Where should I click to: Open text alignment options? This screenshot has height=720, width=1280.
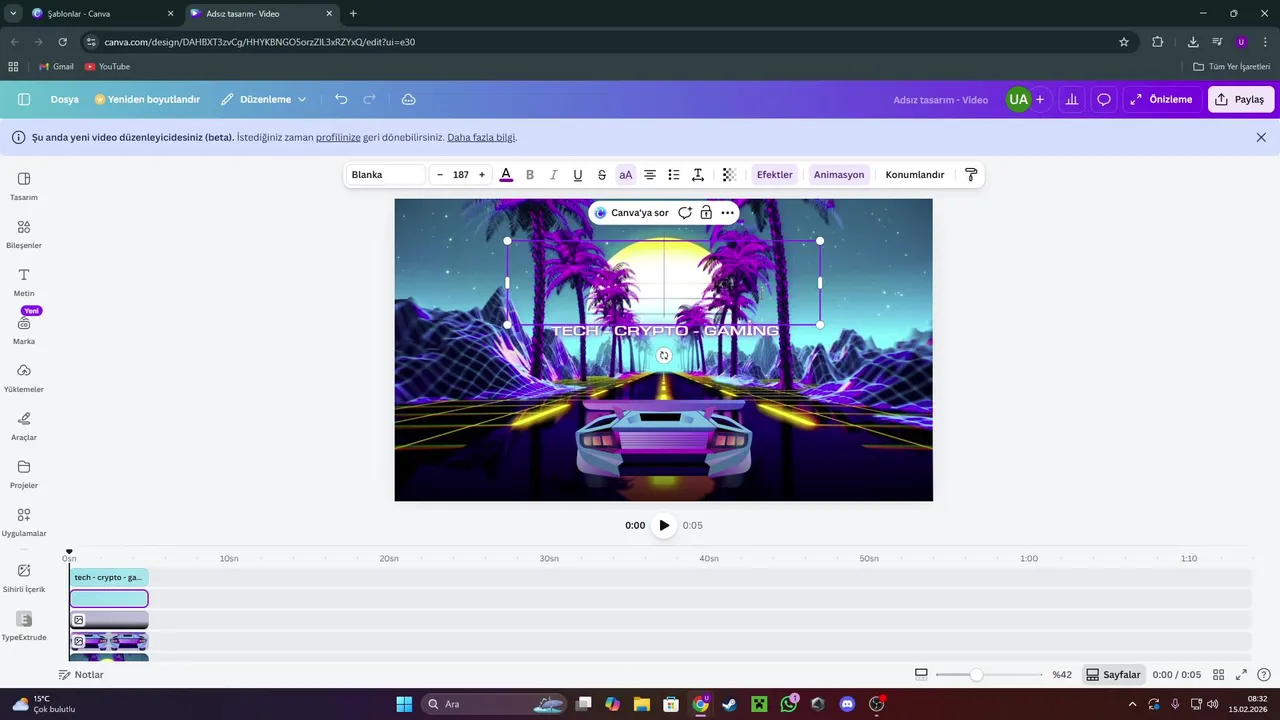(x=650, y=175)
